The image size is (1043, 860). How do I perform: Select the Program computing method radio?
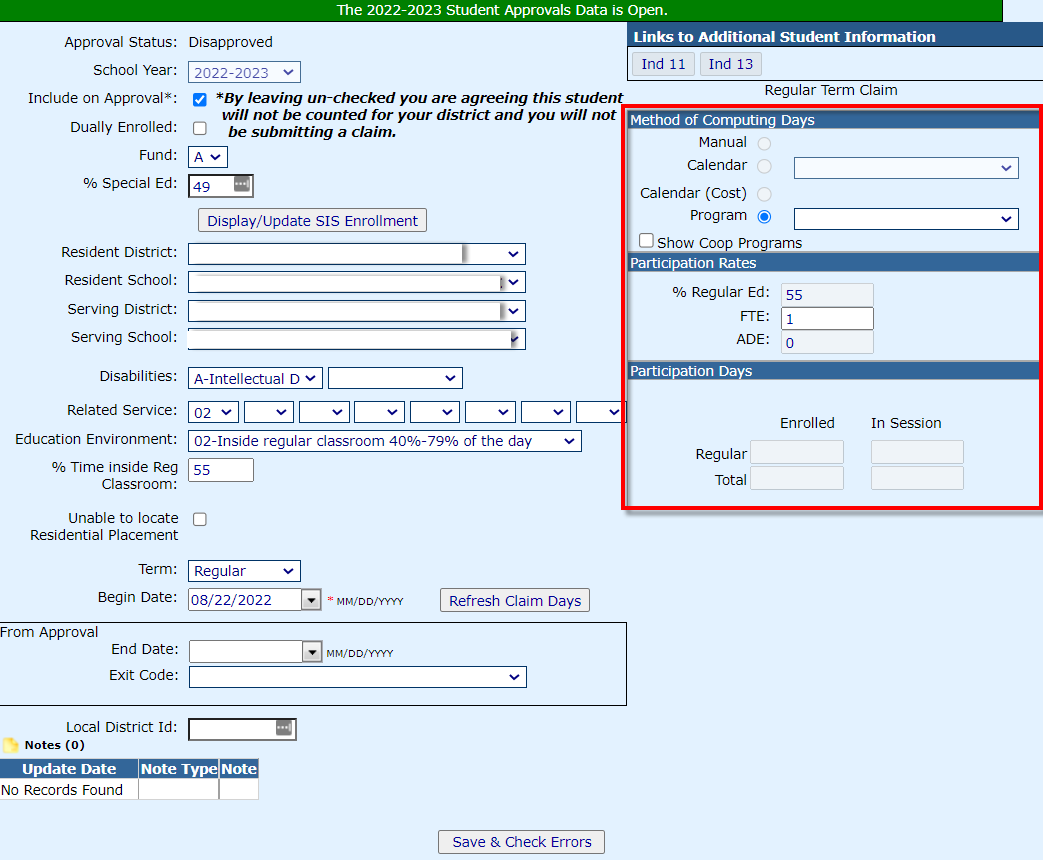point(764,217)
